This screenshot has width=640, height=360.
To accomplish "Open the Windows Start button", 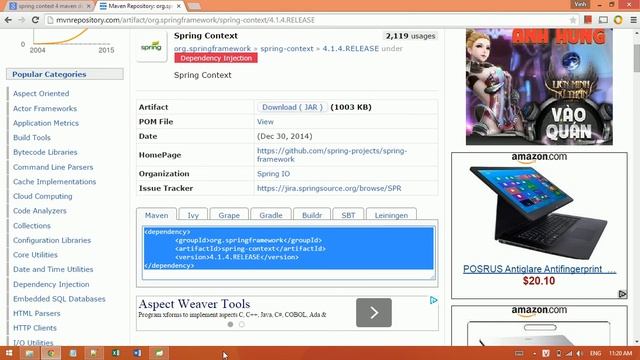I will point(9,353).
